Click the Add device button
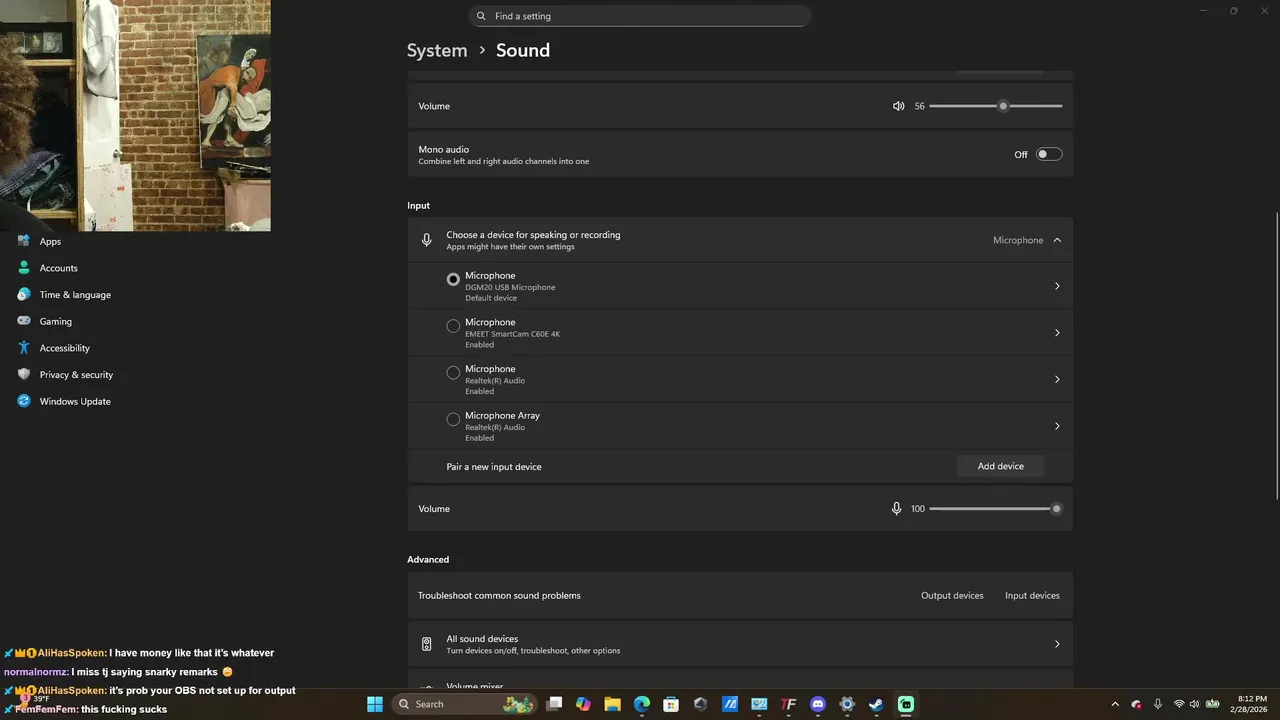Viewport: 1280px width, 720px height. [x=1000, y=466]
